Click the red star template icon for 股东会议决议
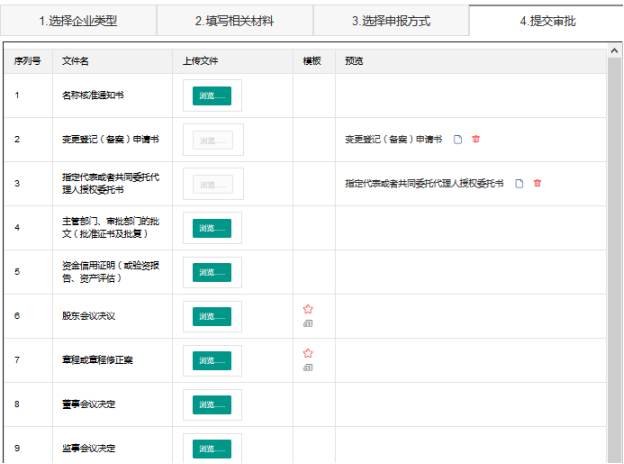The width and height of the screenshot is (624, 464). [x=308, y=309]
